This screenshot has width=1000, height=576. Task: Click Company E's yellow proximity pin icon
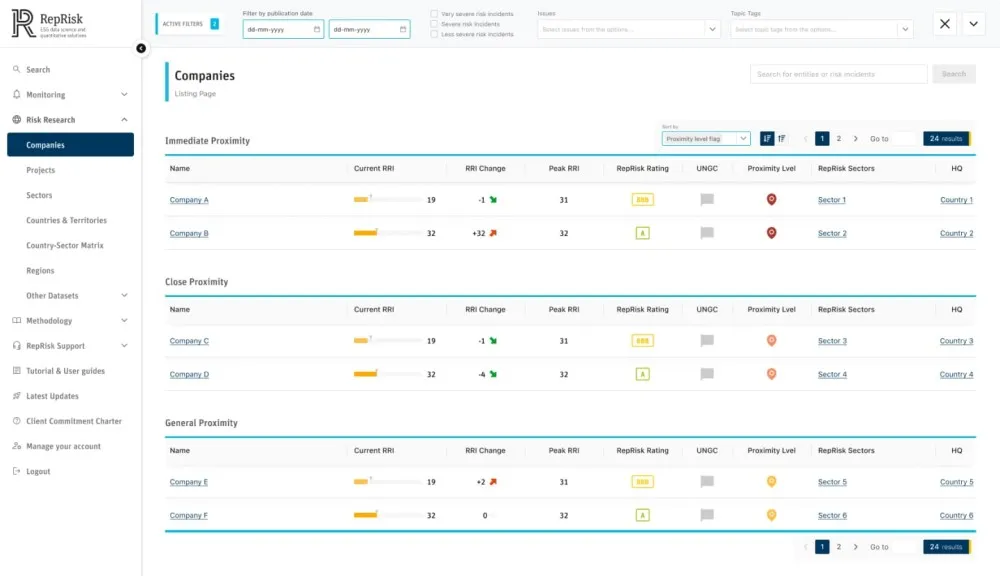tap(771, 482)
